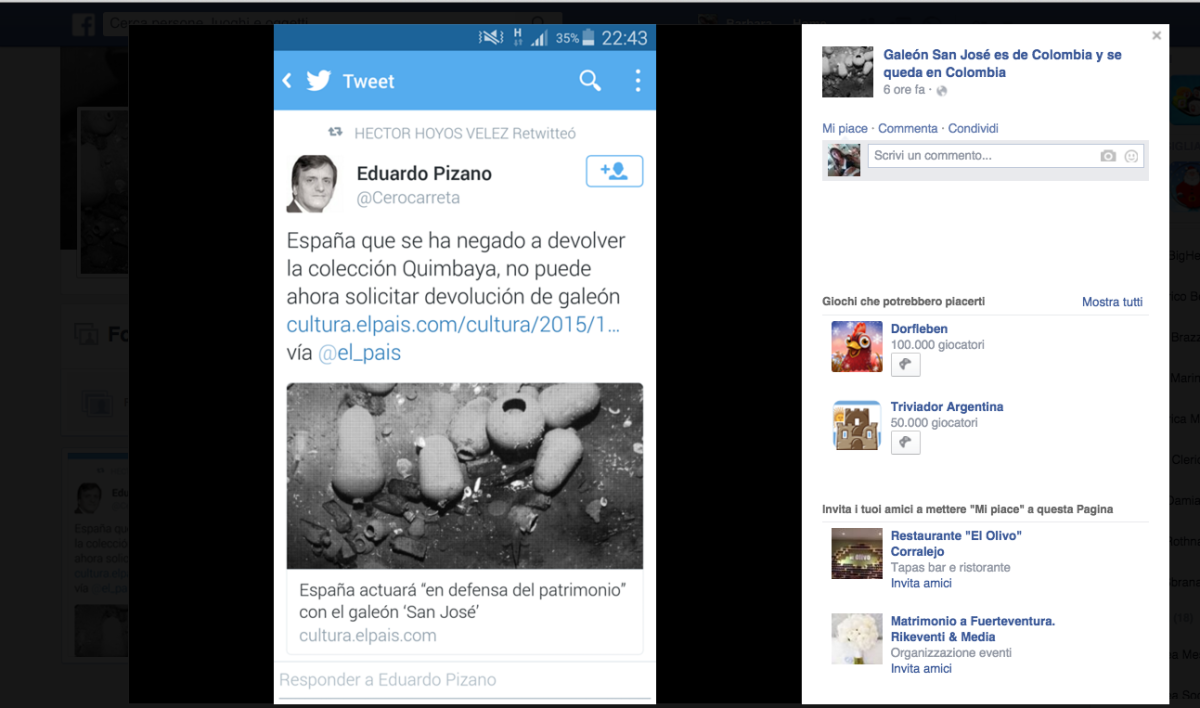Screen dimensions: 1200x708
Task: Tap the Twitter bird logo in the app bar
Action: [x=318, y=81]
